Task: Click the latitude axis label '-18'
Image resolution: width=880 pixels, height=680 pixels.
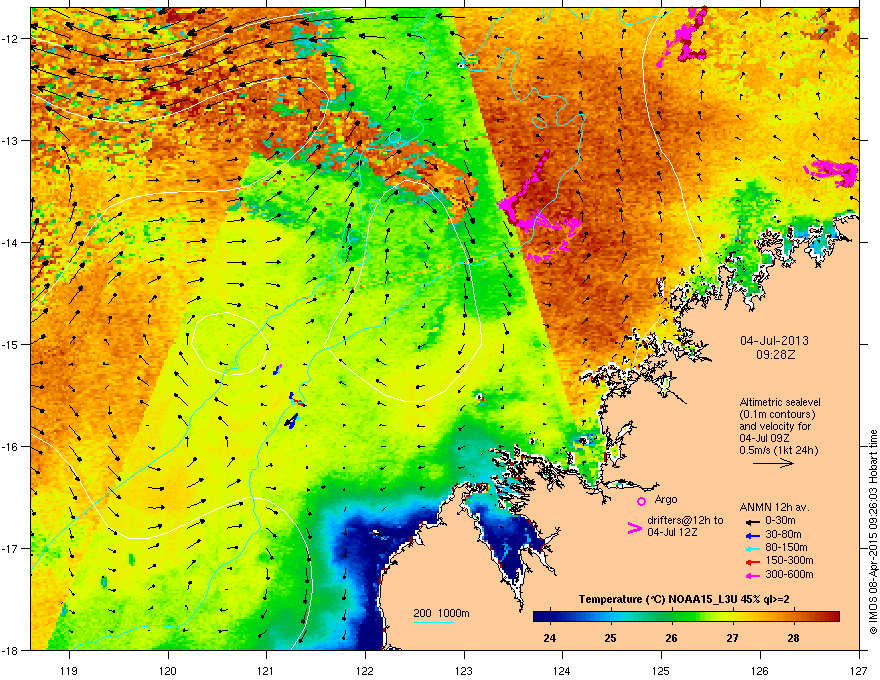Action: (x=10, y=650)
